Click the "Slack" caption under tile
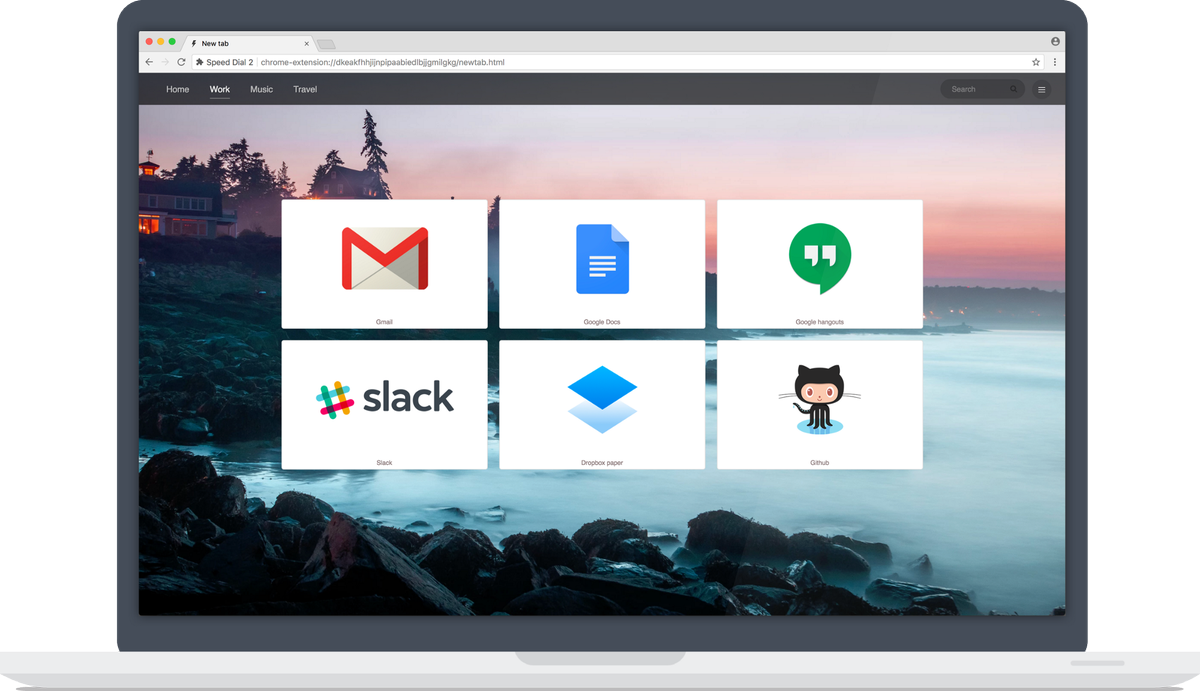This screenshot has width=1200, height=691. click(384, 463)
